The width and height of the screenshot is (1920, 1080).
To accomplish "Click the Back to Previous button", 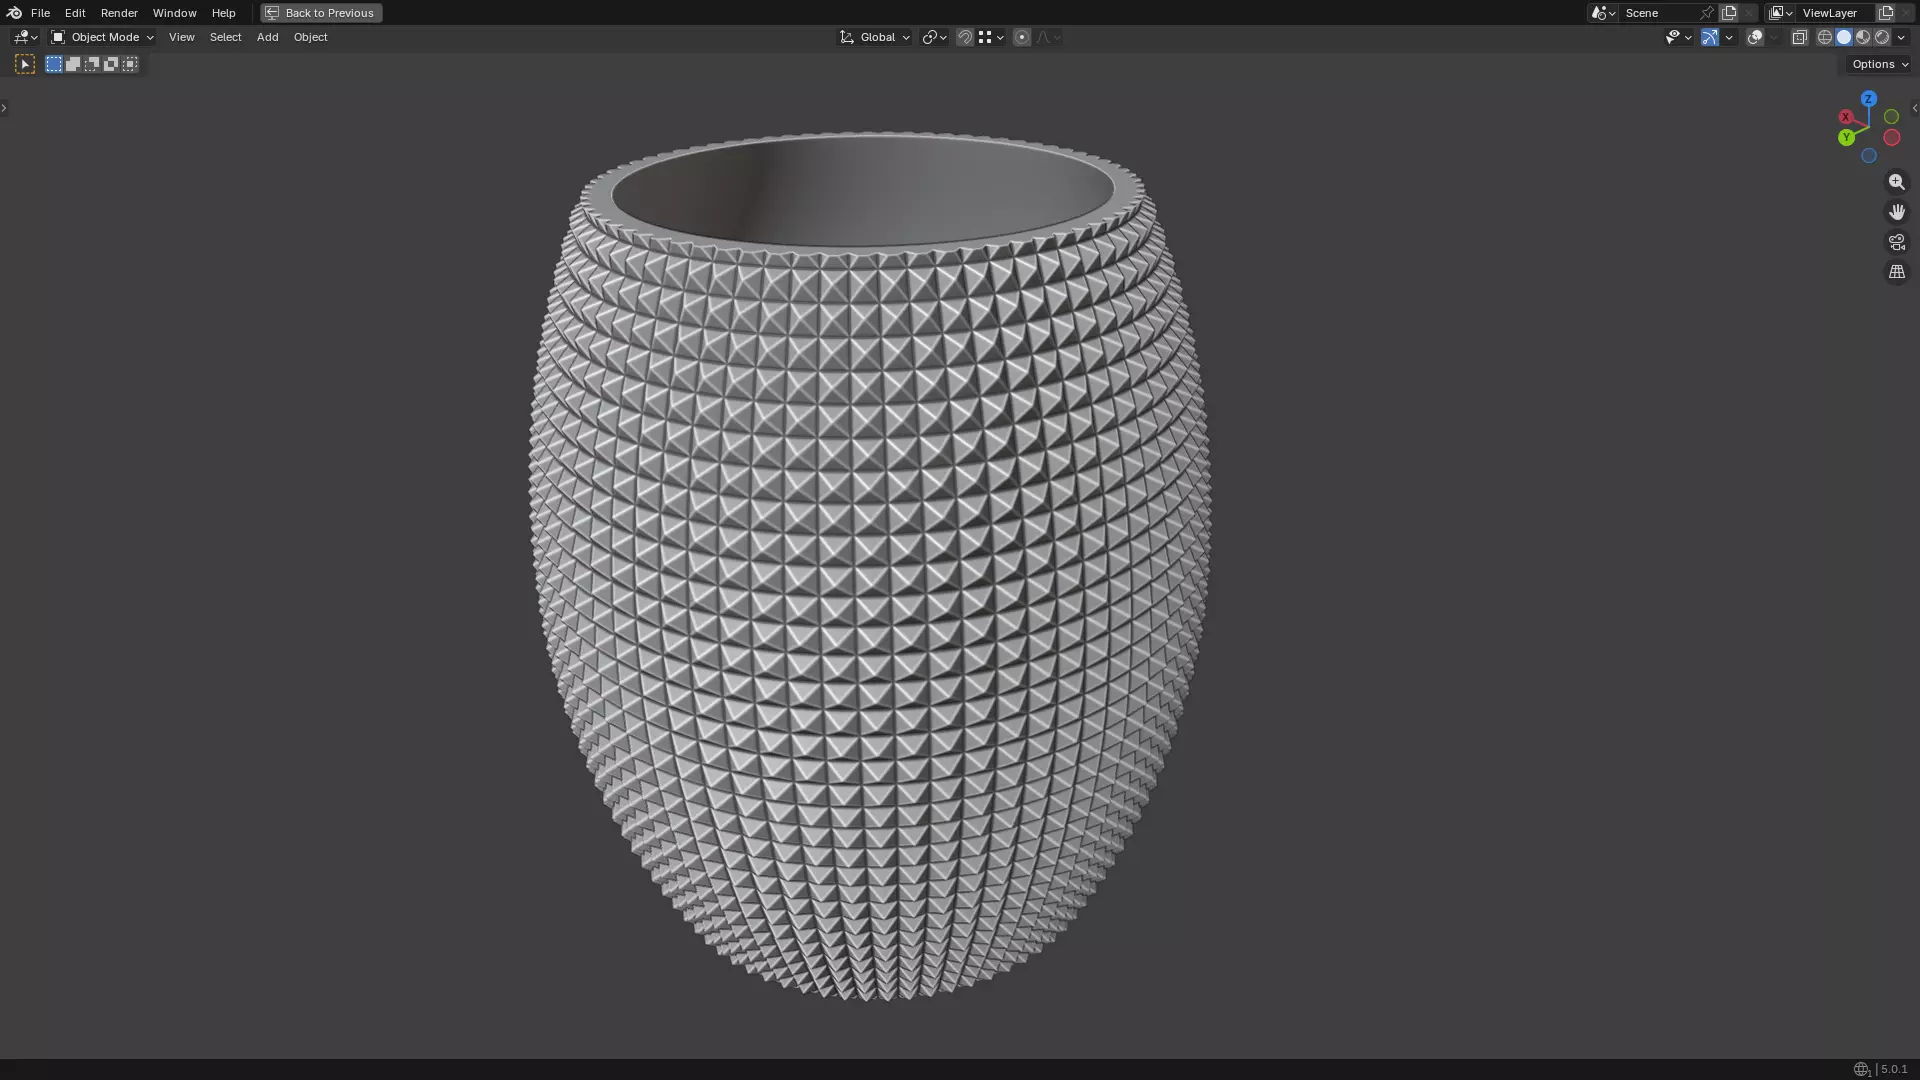I will 321,13.
